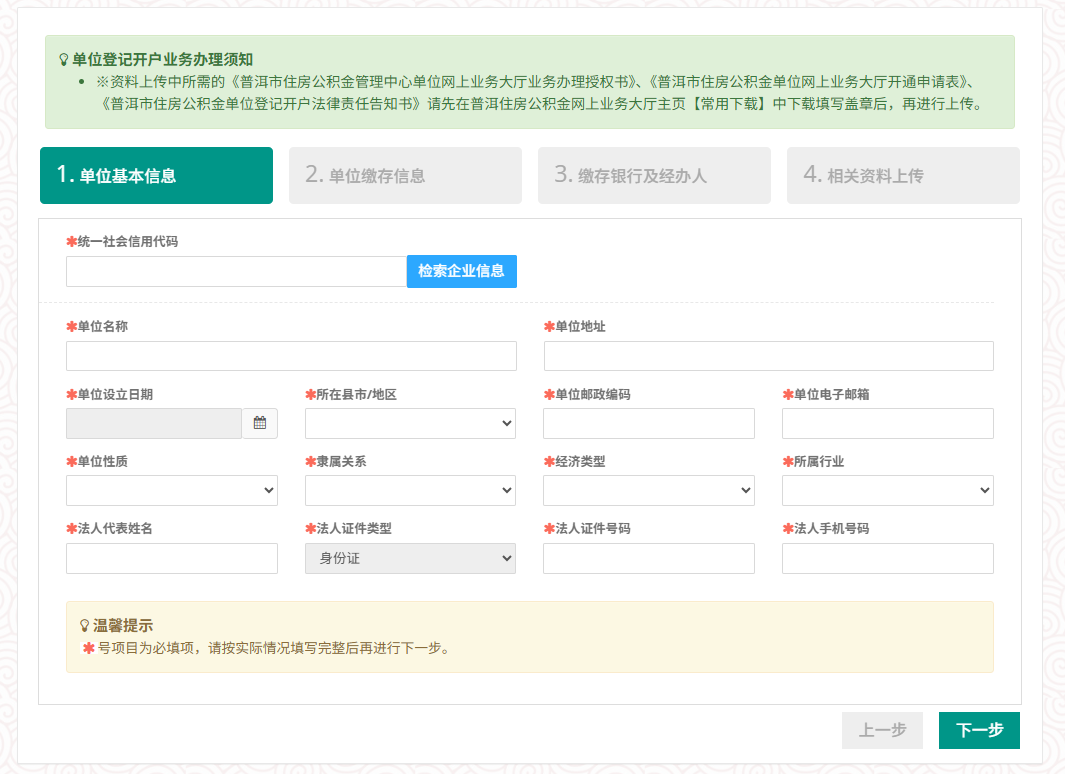The image size is (1065, 774).
Task: Switch to 单位缴存信息 step tab
Action: pyautogui.click(x=405, y=176)
